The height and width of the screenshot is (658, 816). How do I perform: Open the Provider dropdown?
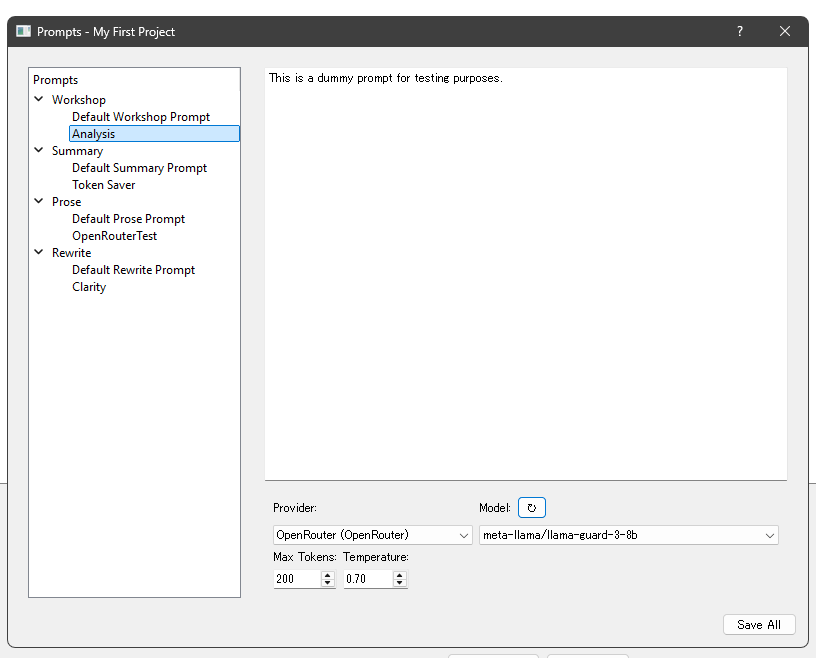pyautogui.click(x=372, y=535)
